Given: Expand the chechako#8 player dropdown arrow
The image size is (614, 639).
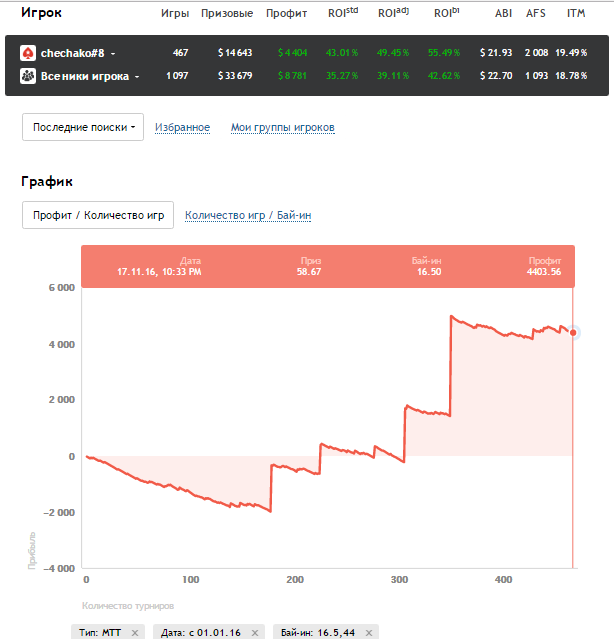Looking at the screenshot, I should pyautogui.click(x=113, y=53).
